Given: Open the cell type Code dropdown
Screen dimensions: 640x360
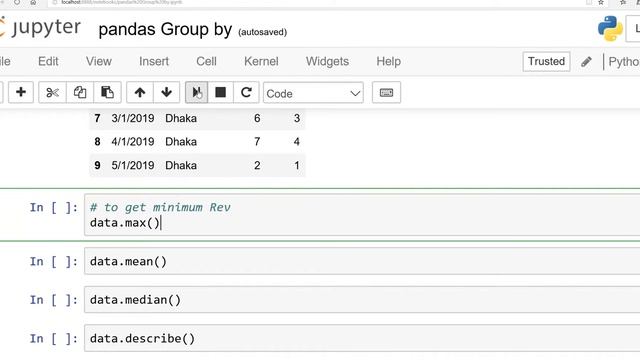Looking at the screenshot, I should click(x=313, y=93).
